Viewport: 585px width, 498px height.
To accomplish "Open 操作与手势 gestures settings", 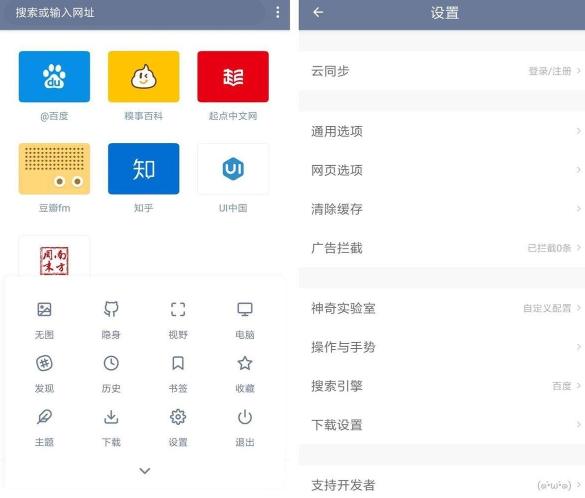I will tap(442, 347).
